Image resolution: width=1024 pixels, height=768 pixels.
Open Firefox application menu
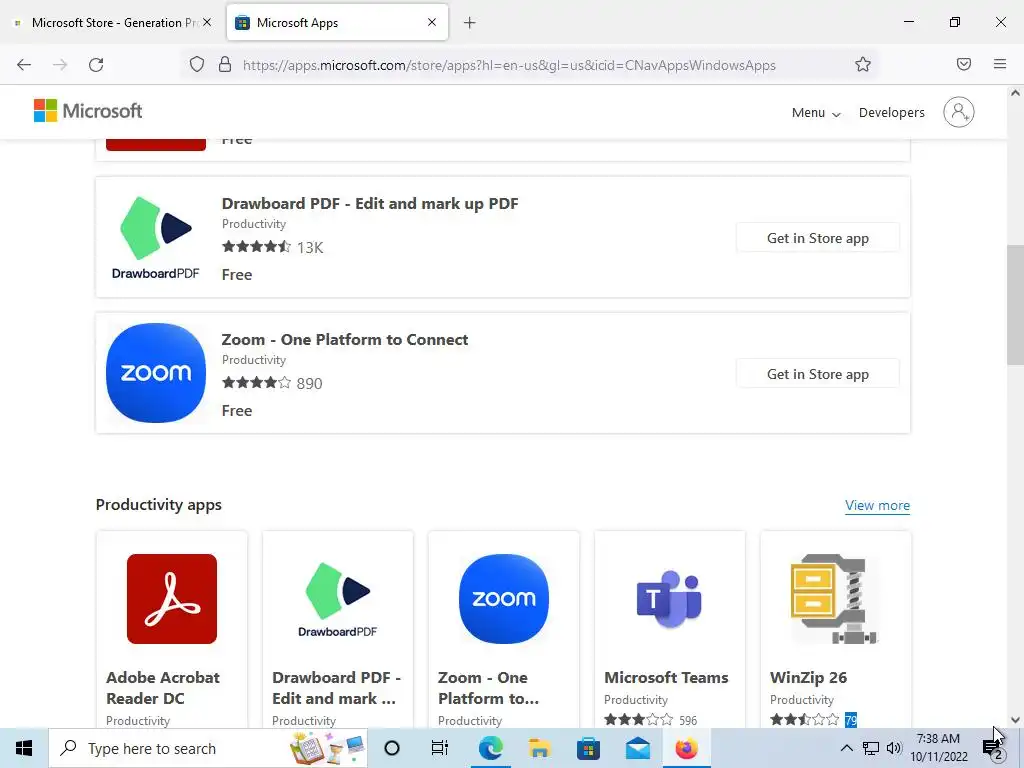1000,64
